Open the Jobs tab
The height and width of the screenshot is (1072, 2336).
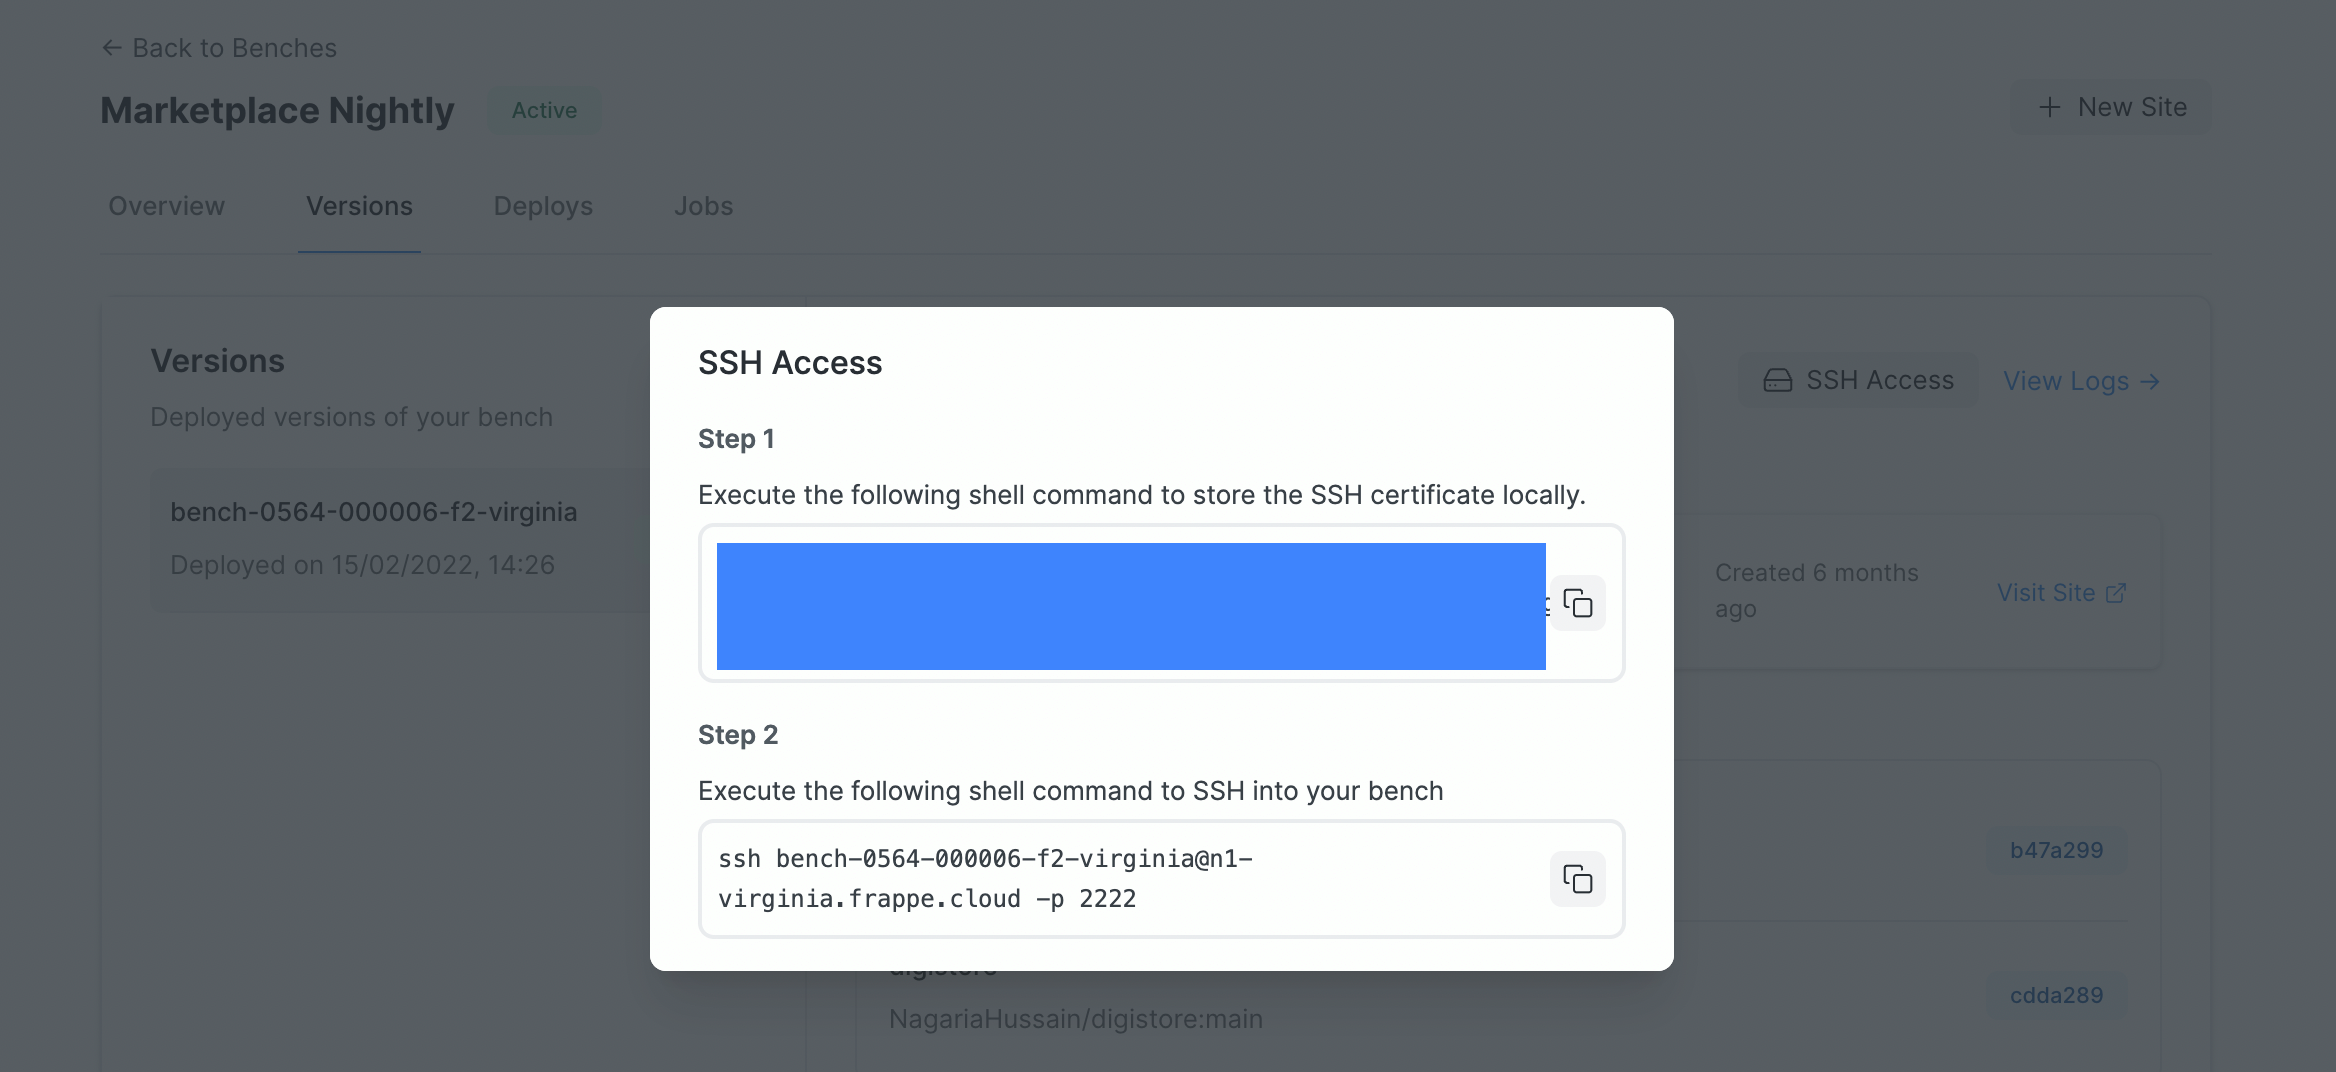[x=704, y=206]
